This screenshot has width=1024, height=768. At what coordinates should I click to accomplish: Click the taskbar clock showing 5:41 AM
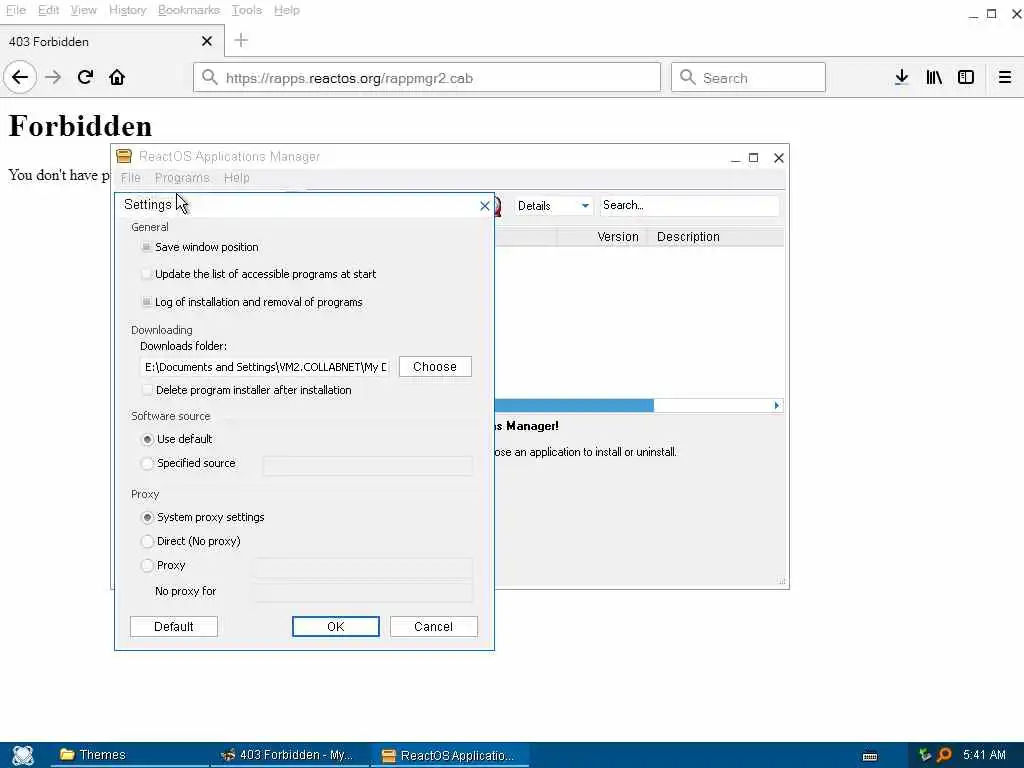tap(984, 755)
